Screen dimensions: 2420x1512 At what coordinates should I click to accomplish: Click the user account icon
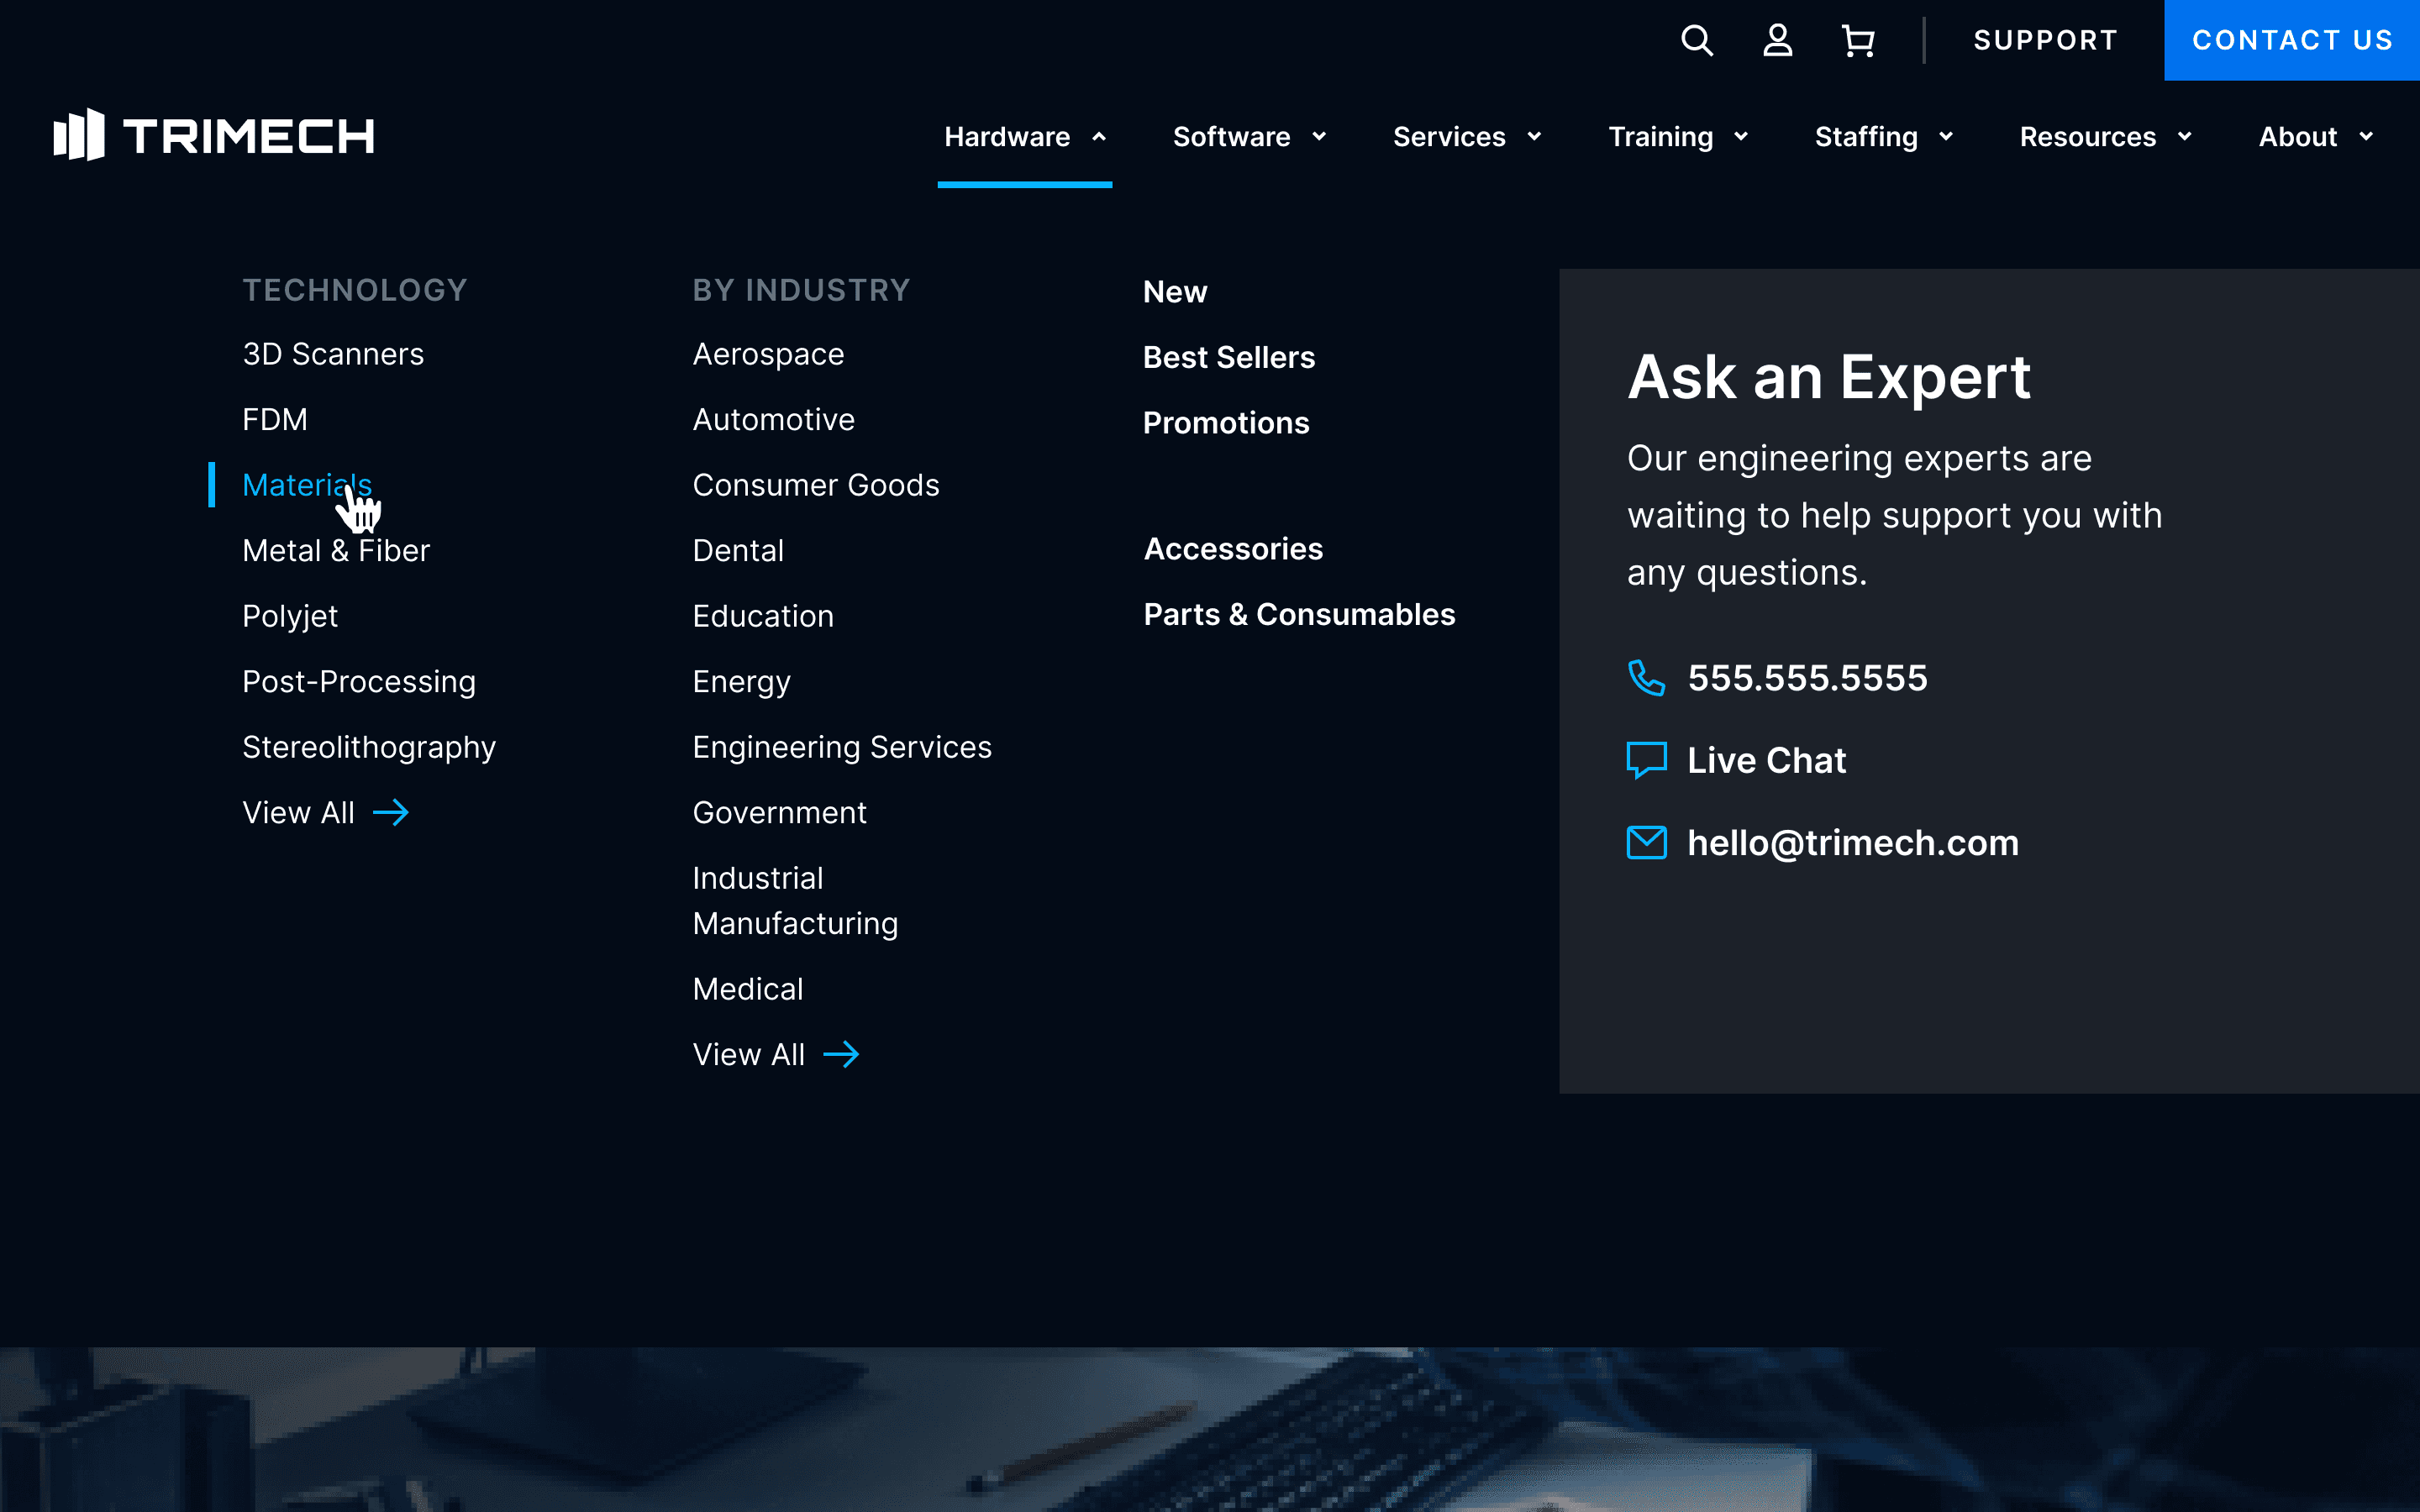[x=1777, y=40]
